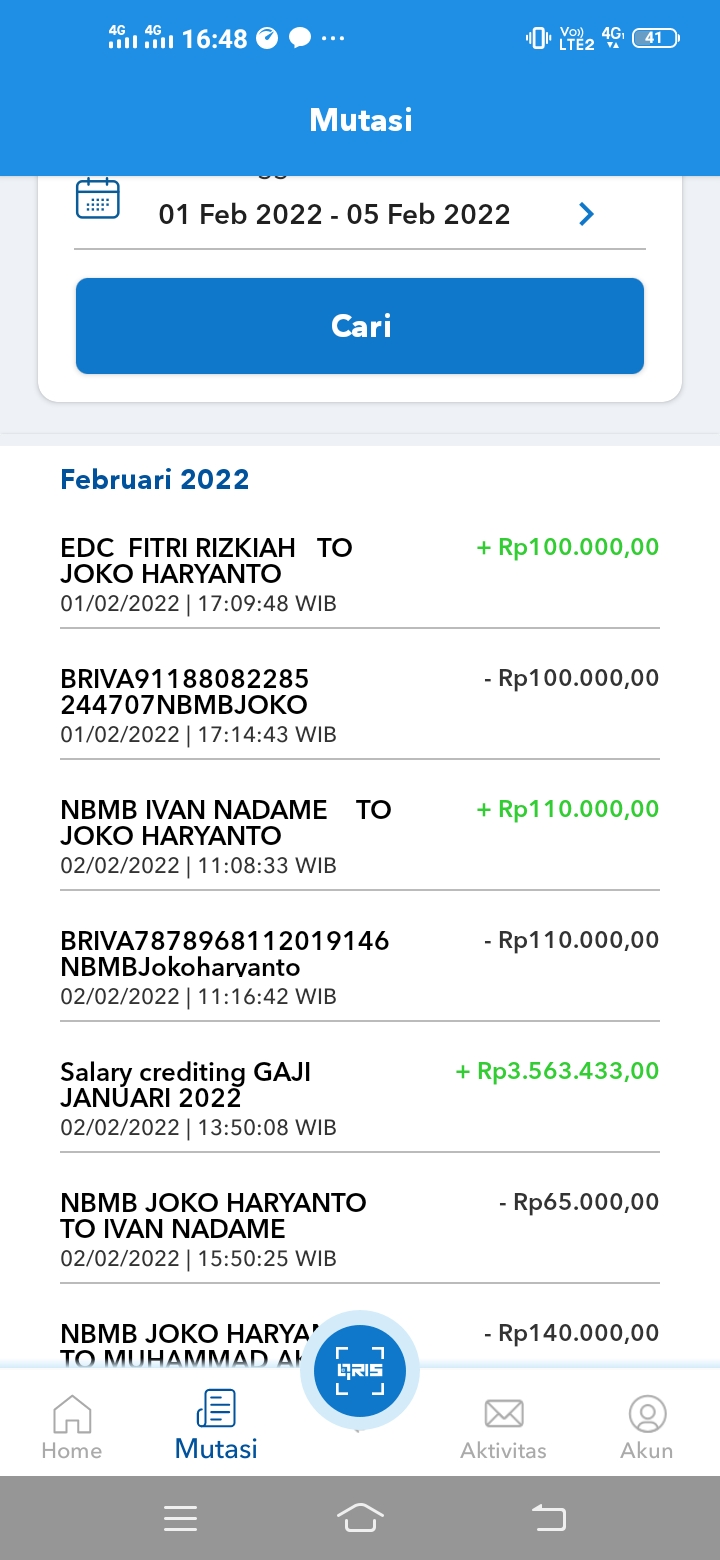The image size is (720, 1560).
Task: Open the 01 Feb - 05 Feb date selector
Action: point(334,214)
